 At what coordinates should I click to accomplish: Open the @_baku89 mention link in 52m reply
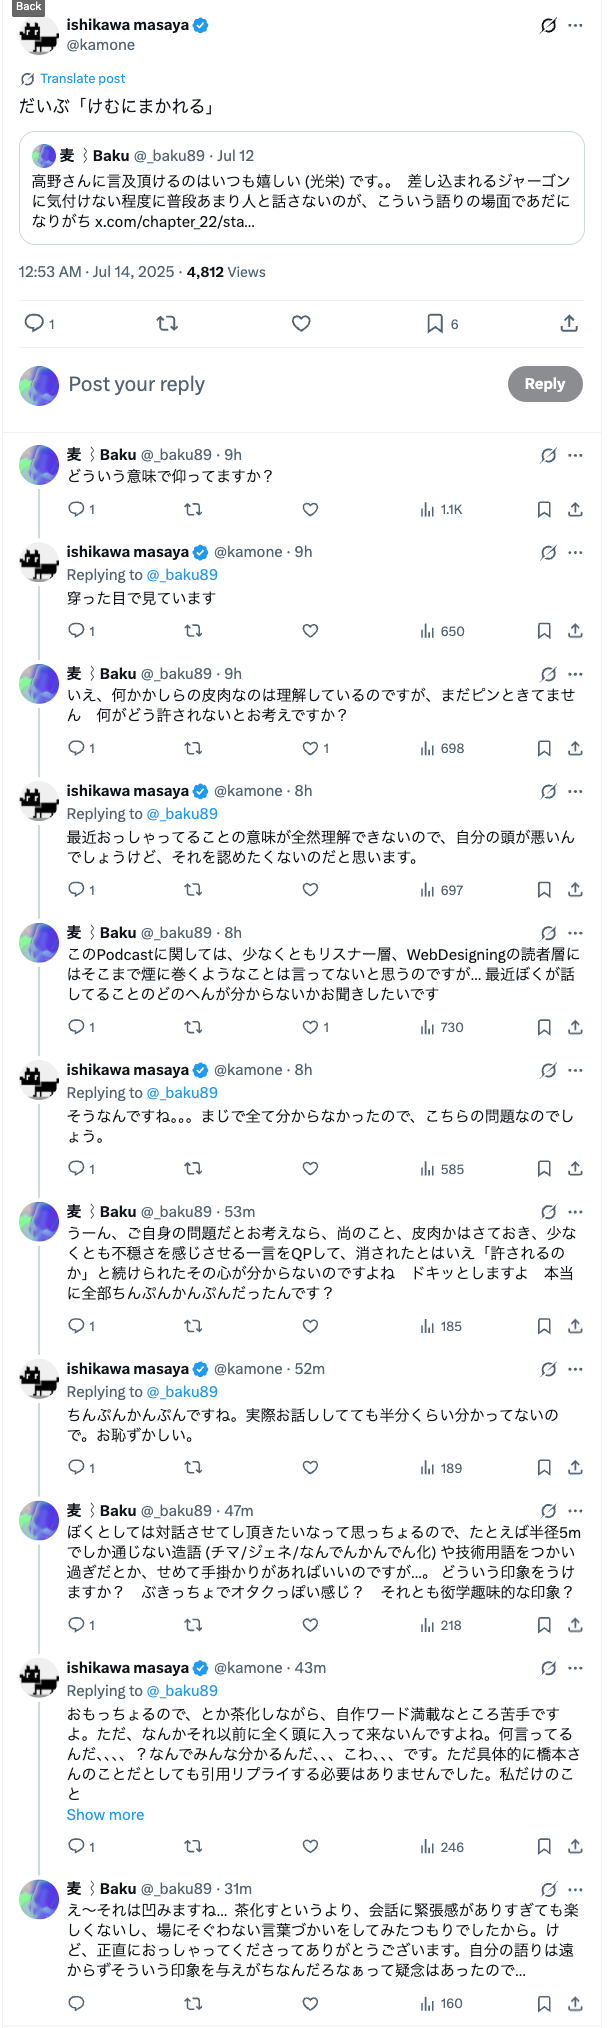point(182,1392)
